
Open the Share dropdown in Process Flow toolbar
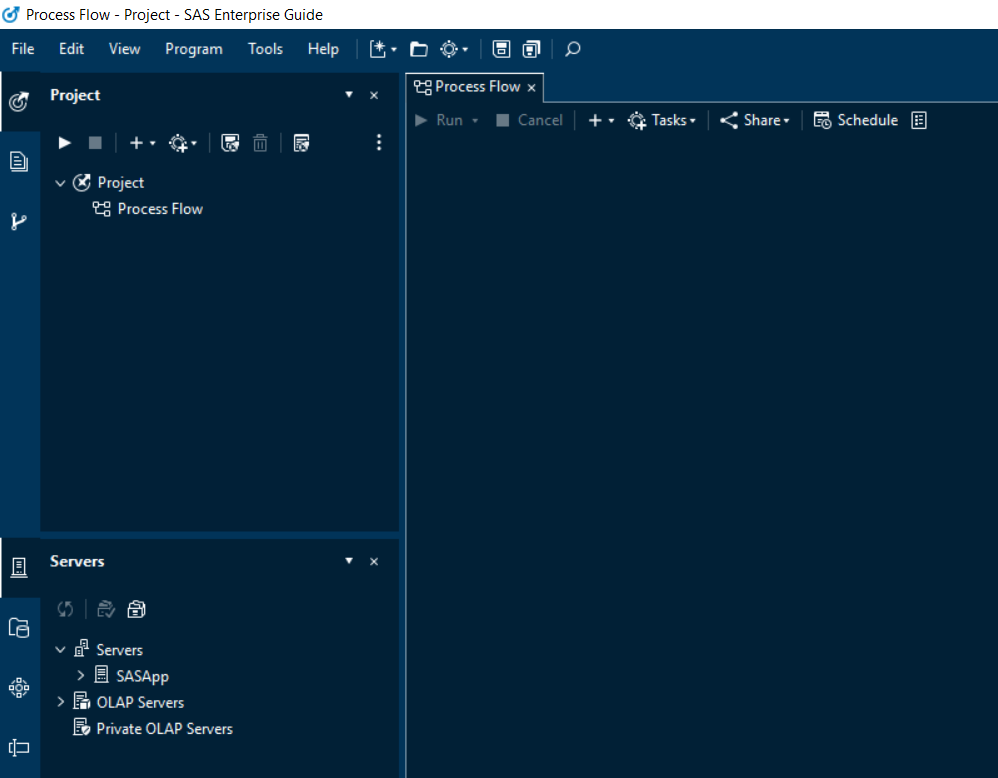point(754,120)
